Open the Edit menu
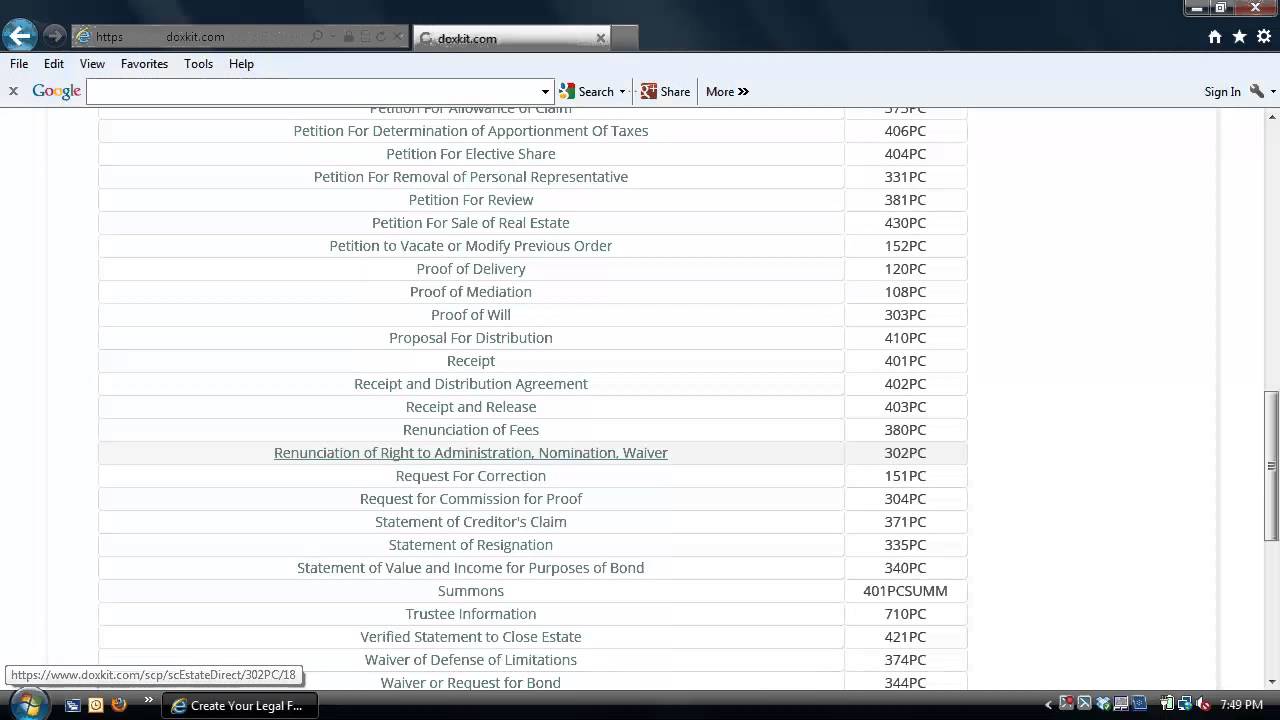 (x=54, y=63)
